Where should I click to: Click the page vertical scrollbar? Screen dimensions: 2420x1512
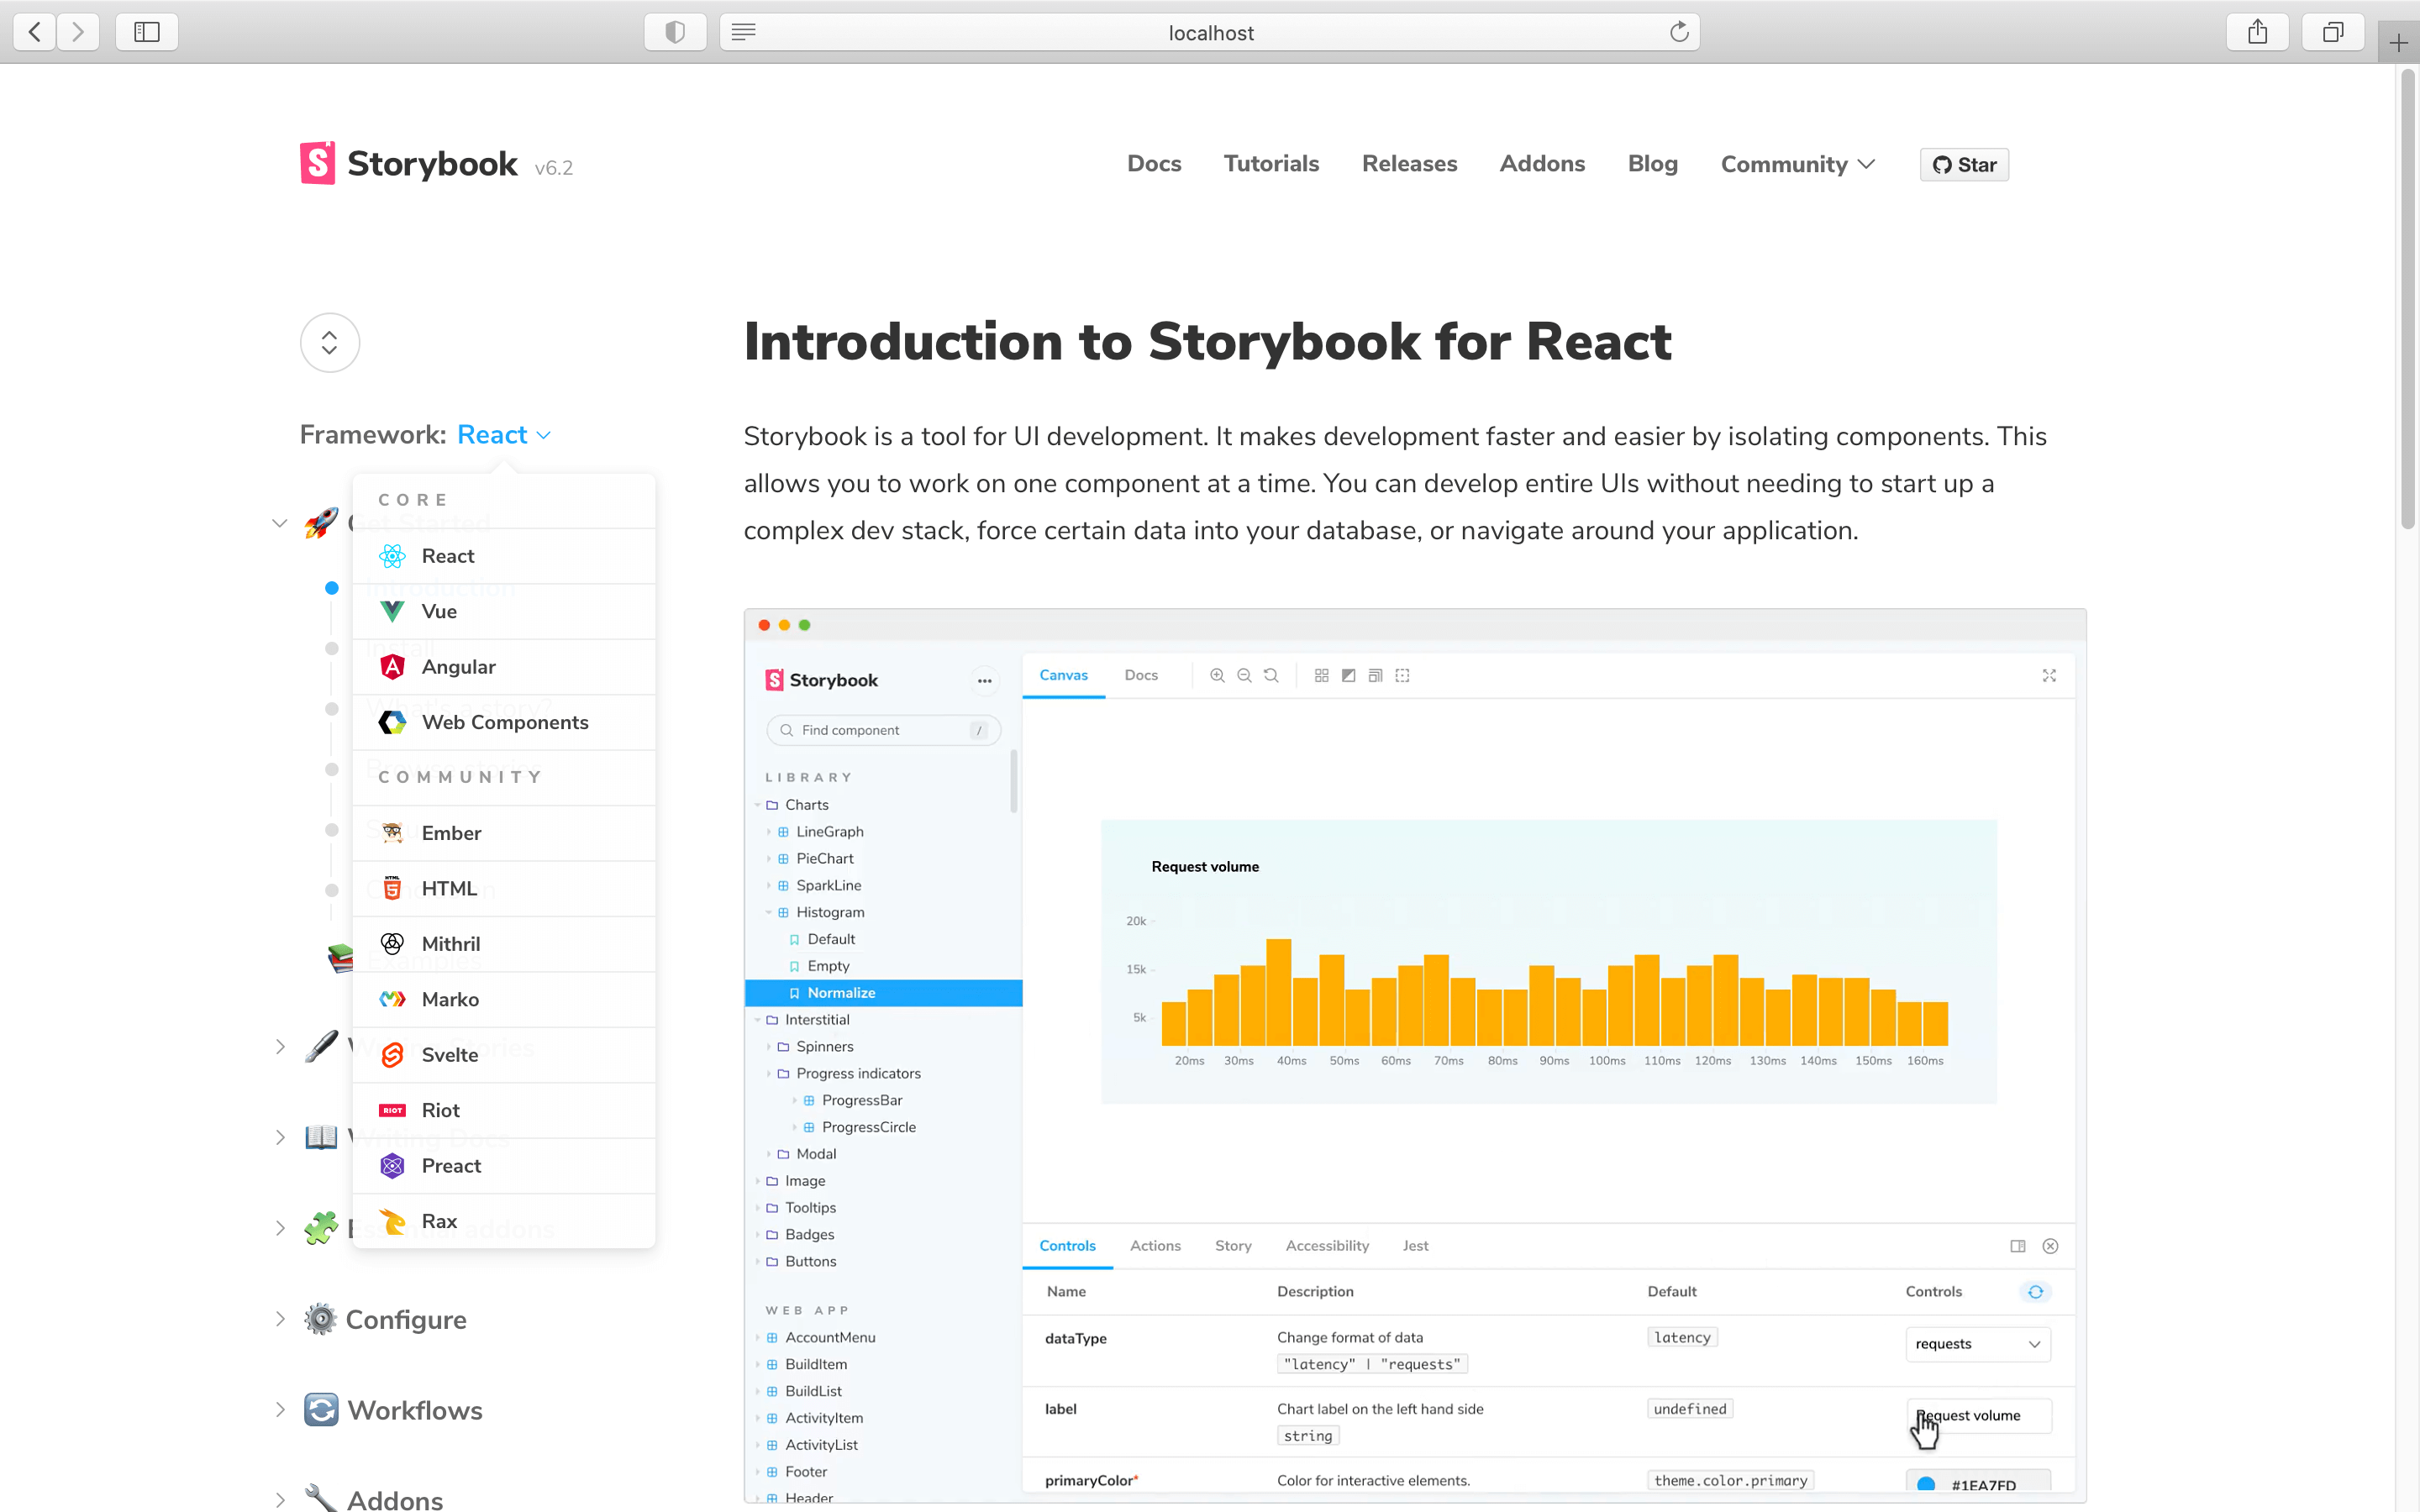[x=2407, y=298]
